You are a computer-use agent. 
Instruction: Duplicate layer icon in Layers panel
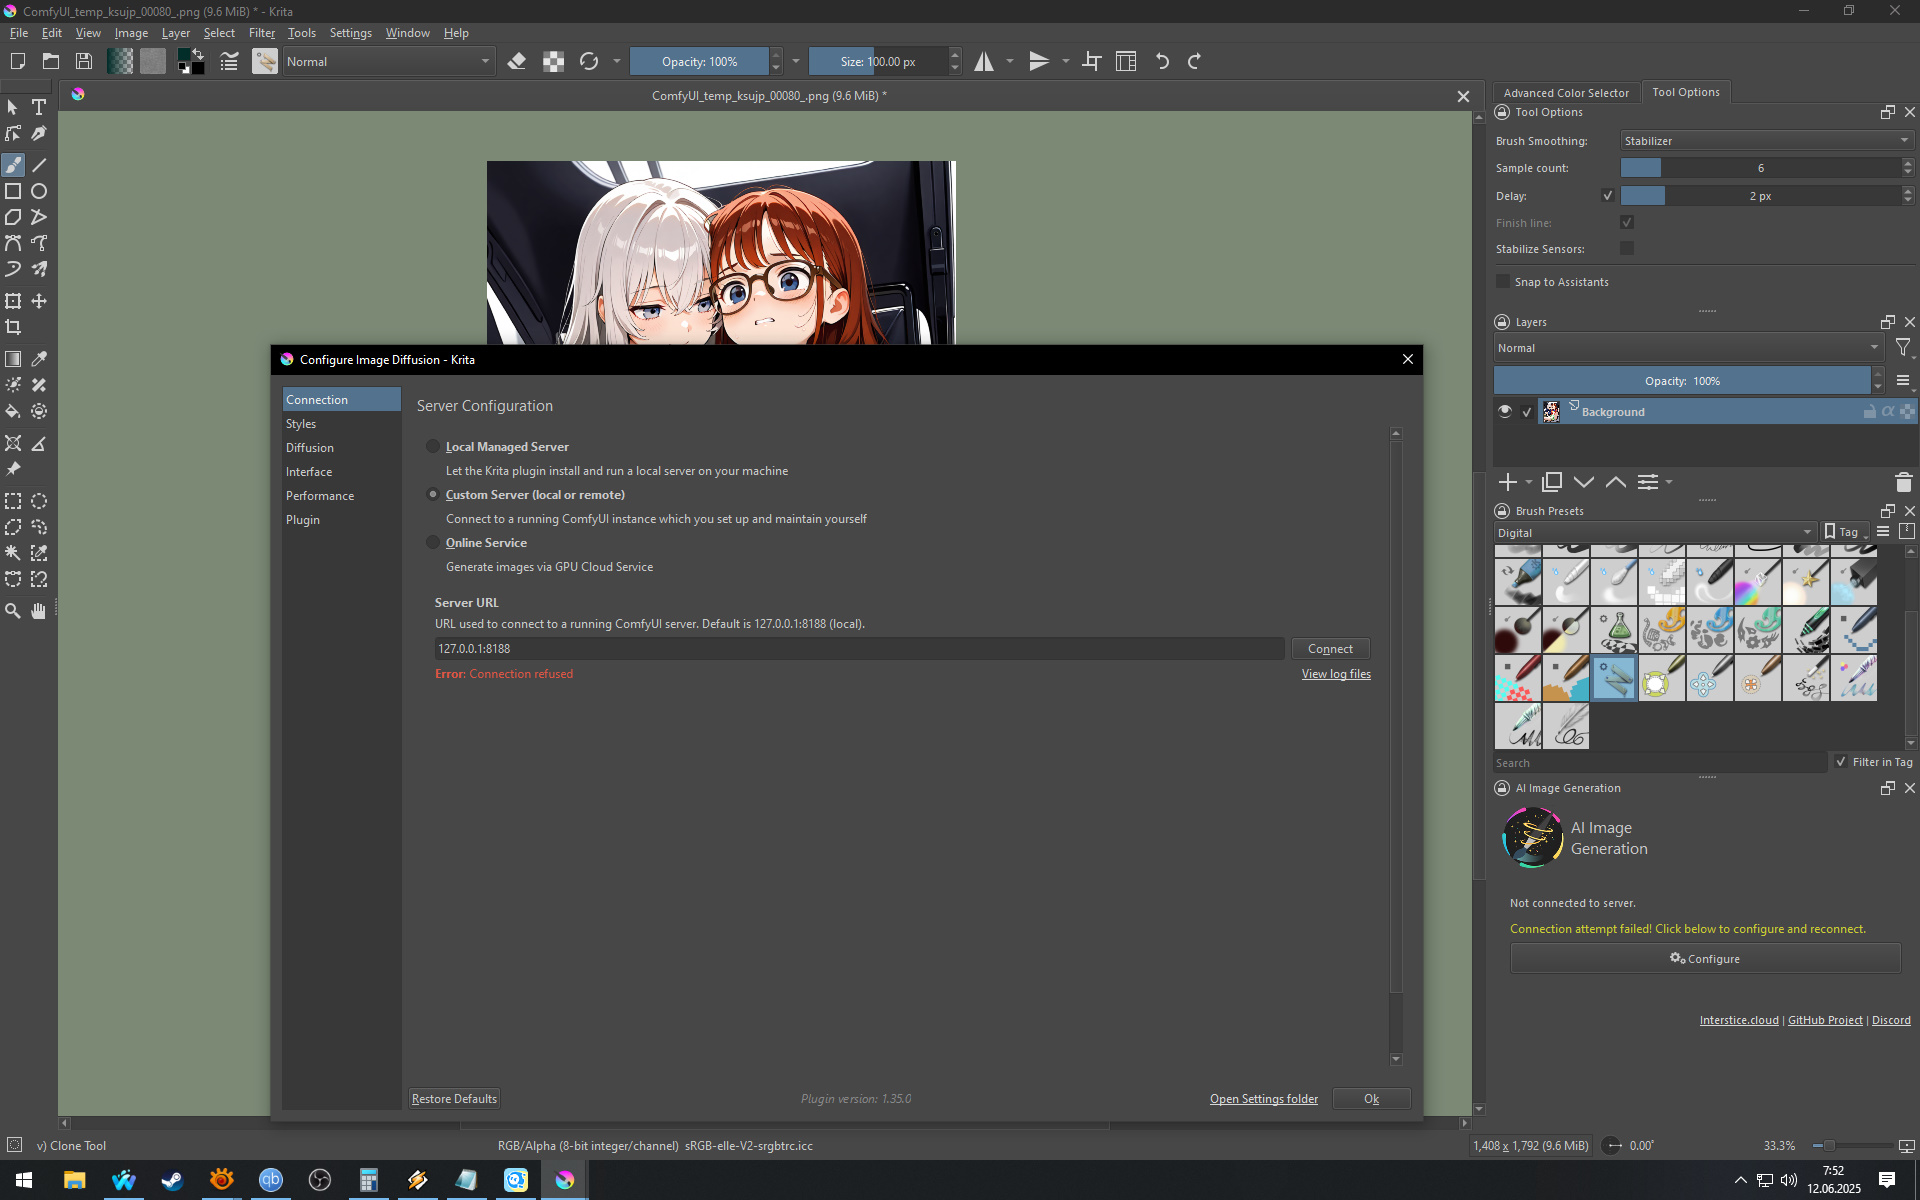pyautogui.click(x=1552, y=482)
